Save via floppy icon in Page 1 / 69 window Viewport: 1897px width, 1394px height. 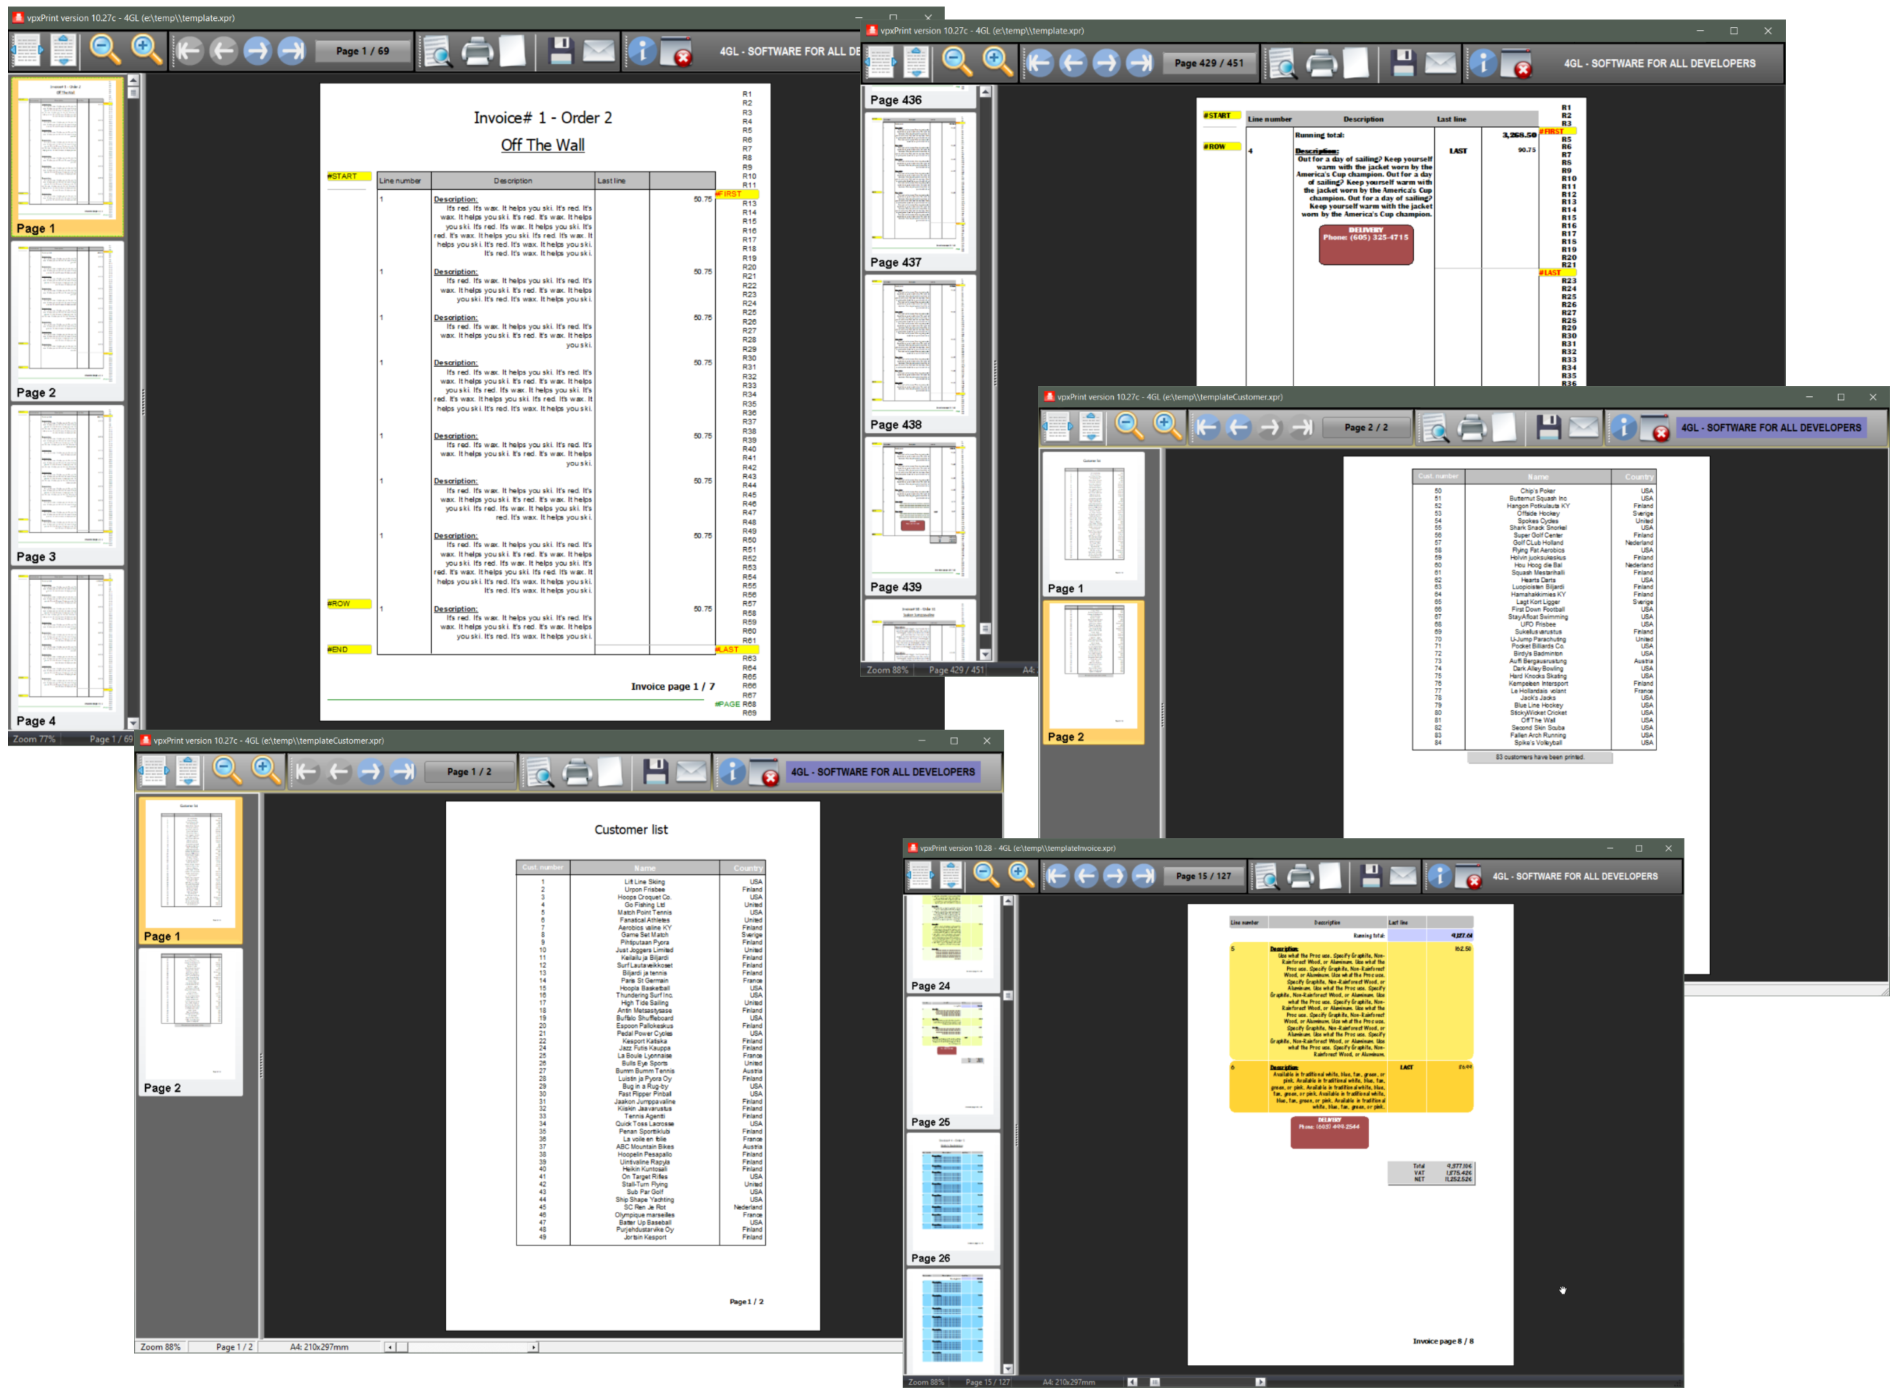click(560, 50)
